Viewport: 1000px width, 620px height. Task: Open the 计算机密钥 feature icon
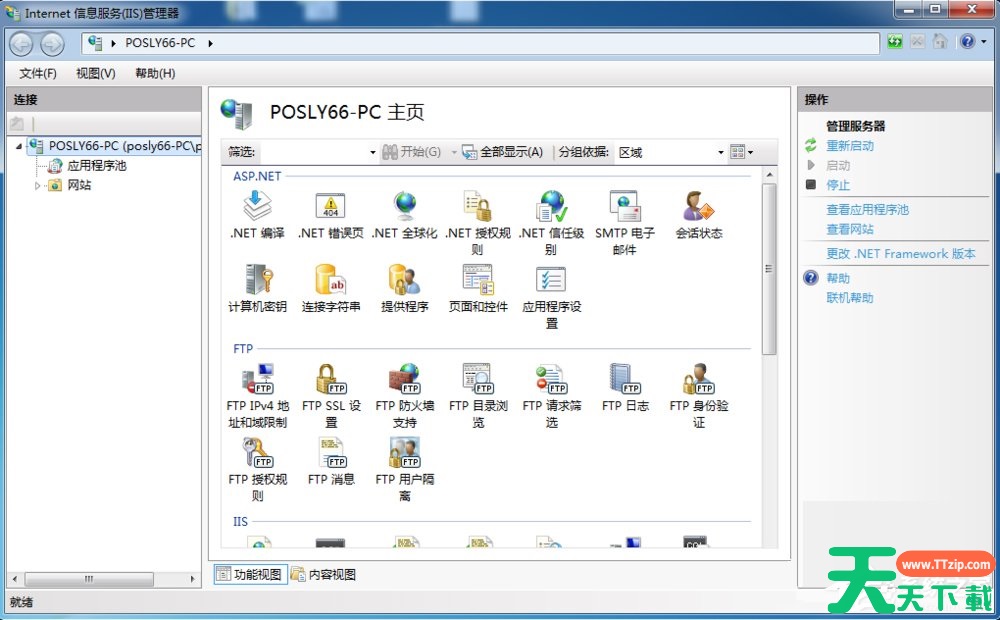(257, 280)
